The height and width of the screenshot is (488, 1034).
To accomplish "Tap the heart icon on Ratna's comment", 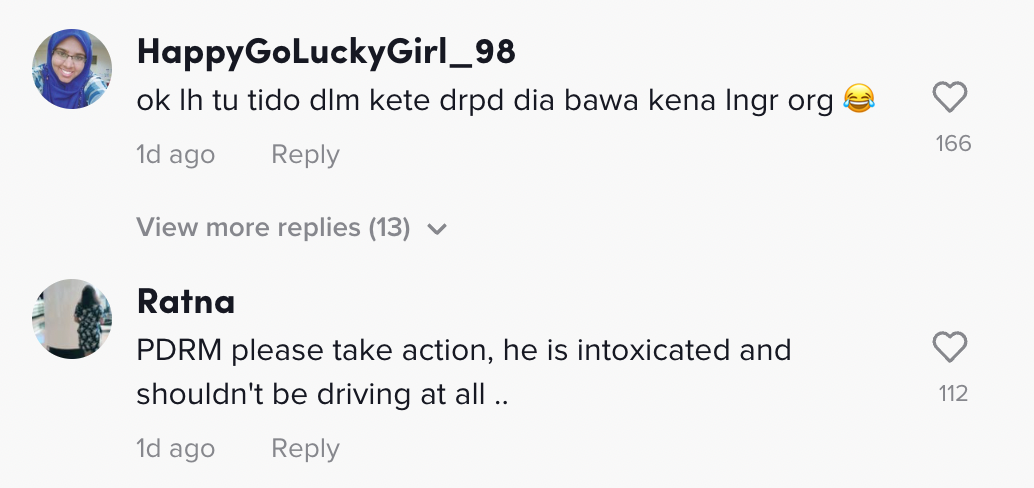I will pyautogui.click(x=949, y=348).
